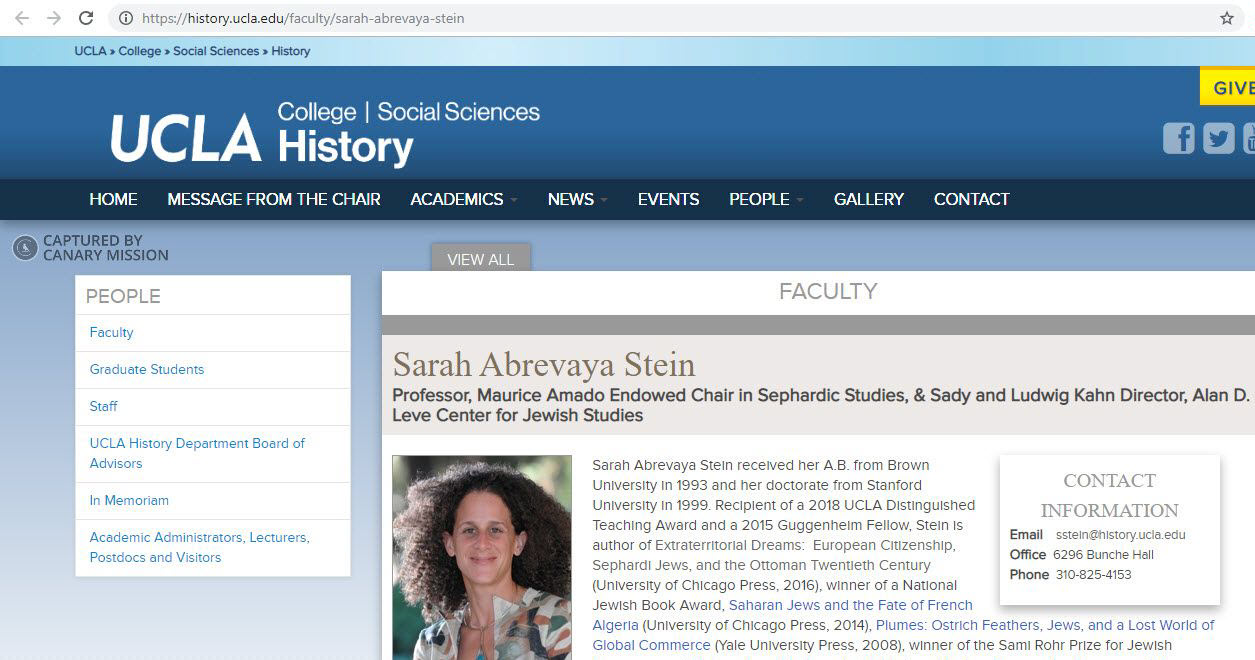Email Stein via the sstein@history.ucla.edu link
Image resolution: width=1255 pixels, height=660 pixels.
[x=1120, y=534]
